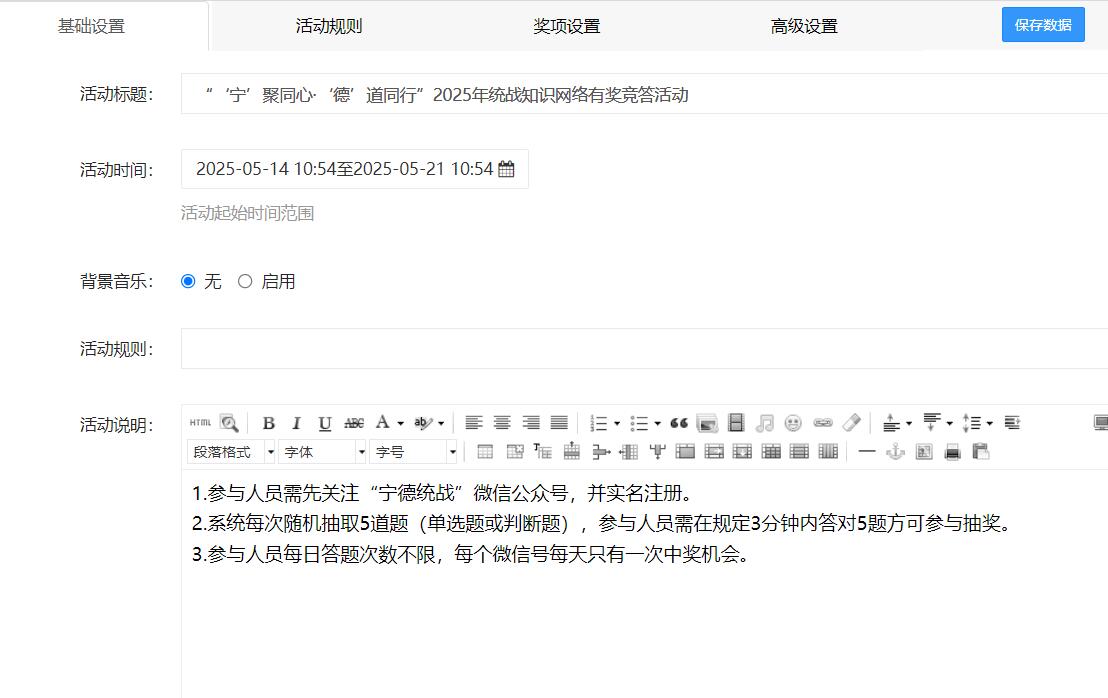Open the HTML source view in the editor
The image size is (1108, 698).
point(200,423)
